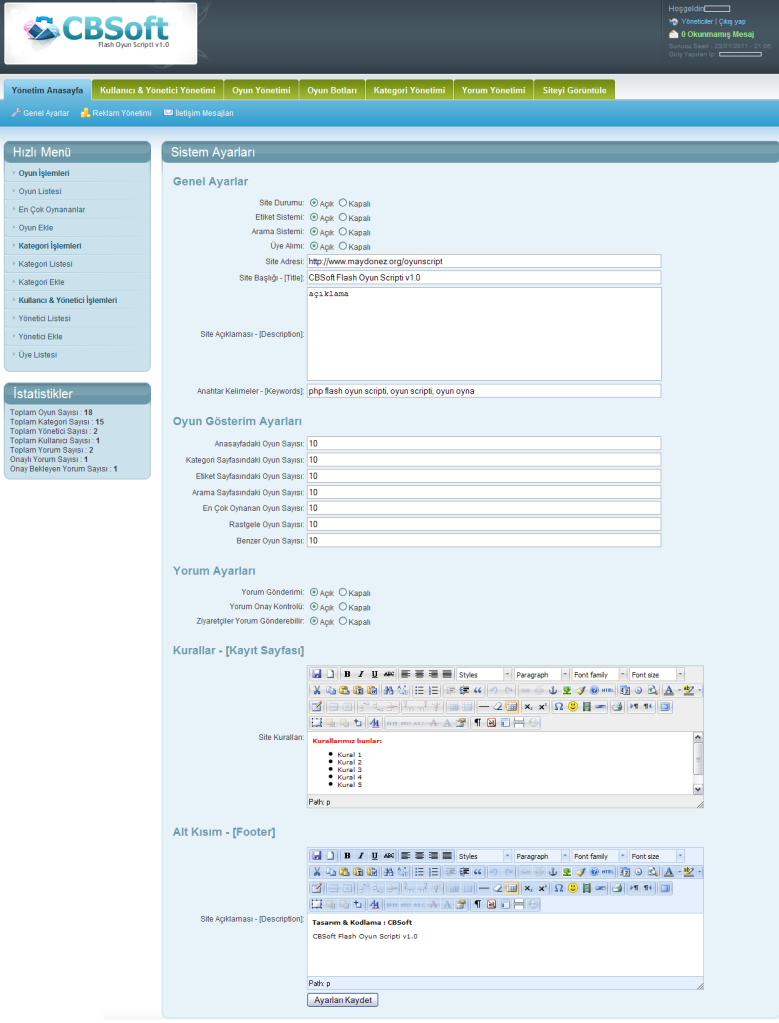Open Styles dropdown in Site Kuralları editor
Viewport: 779px width, 1023px height.
coord(483,674)
